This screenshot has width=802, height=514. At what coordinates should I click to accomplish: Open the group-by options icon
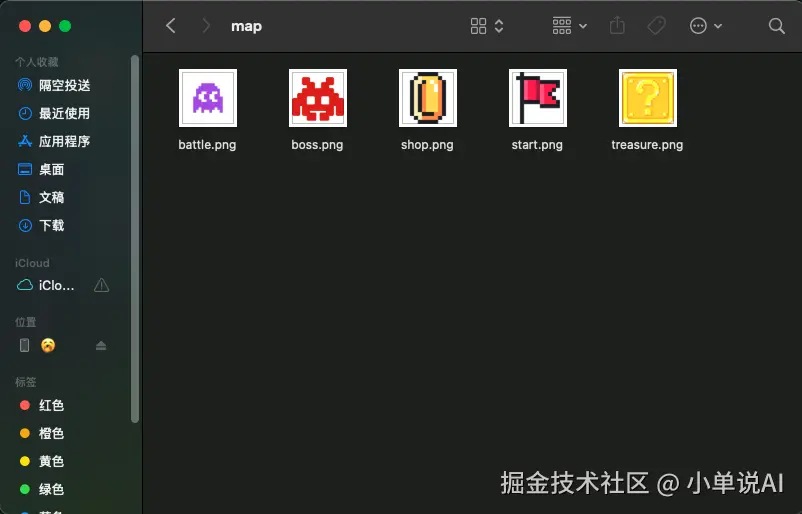click(562, 26)
